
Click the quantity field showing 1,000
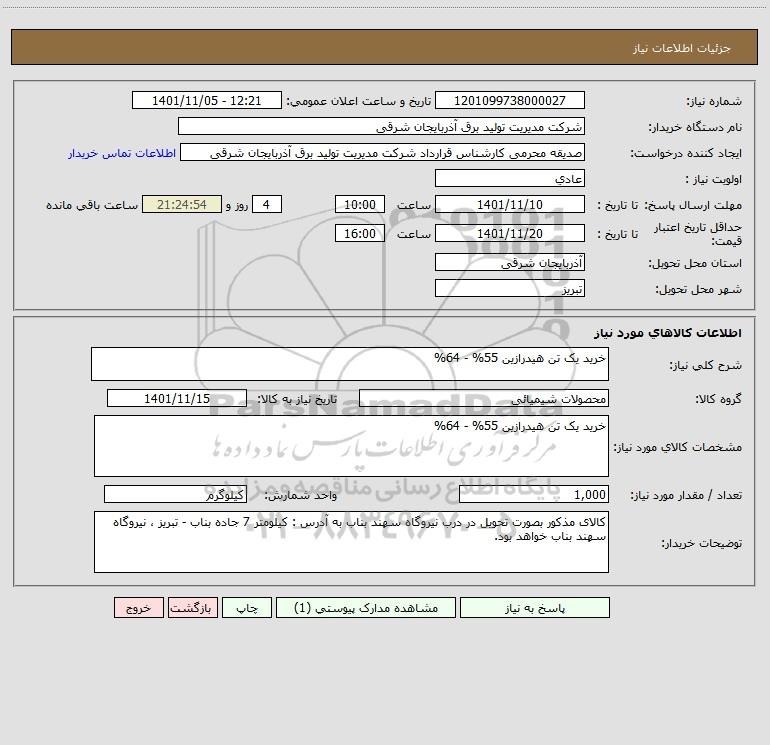(x=534, y=495)
